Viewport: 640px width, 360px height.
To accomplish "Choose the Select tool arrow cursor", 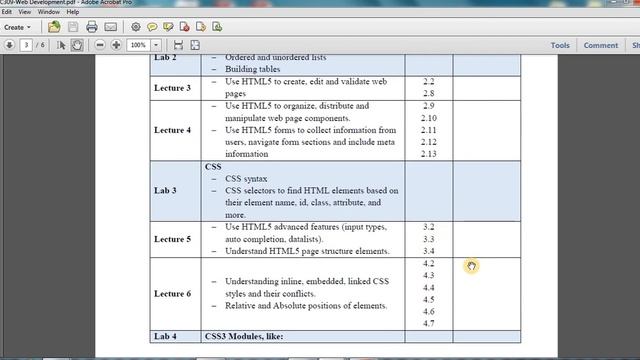I will pos(61,45).
